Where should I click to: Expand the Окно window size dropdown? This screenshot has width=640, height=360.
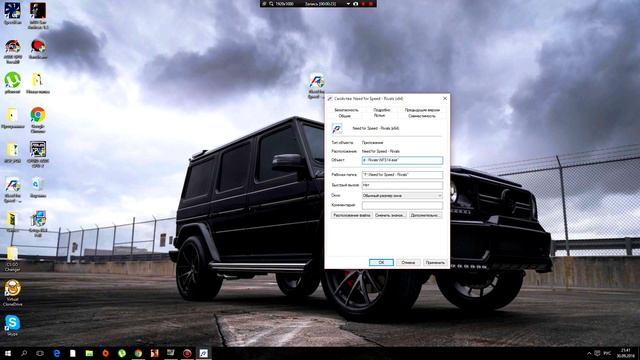[402, 196]
